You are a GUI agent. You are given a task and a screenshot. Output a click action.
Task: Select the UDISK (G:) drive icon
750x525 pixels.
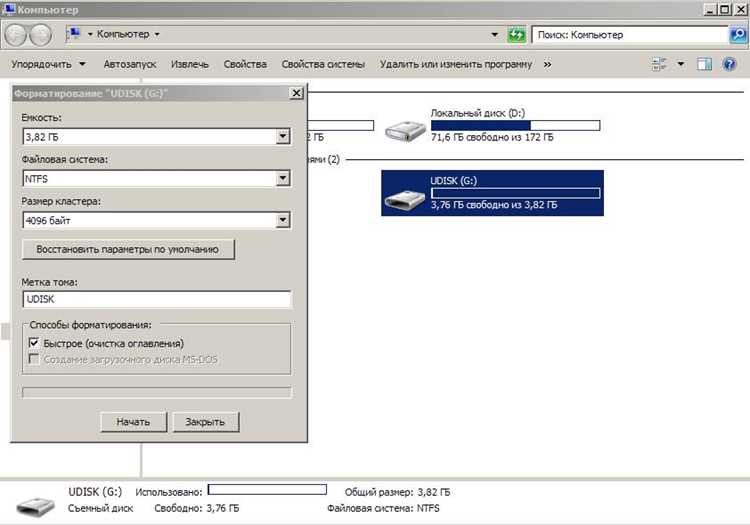(405, 199)
